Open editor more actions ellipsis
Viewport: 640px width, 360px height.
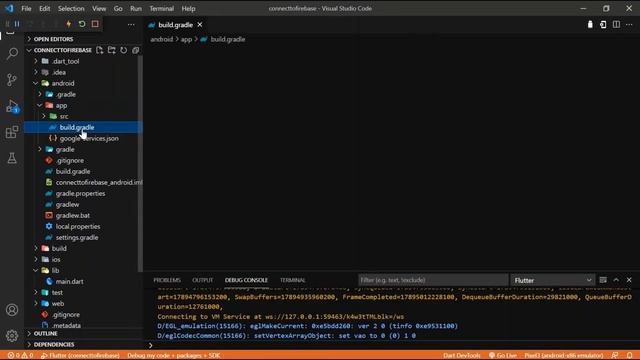[x=629, y=24]
